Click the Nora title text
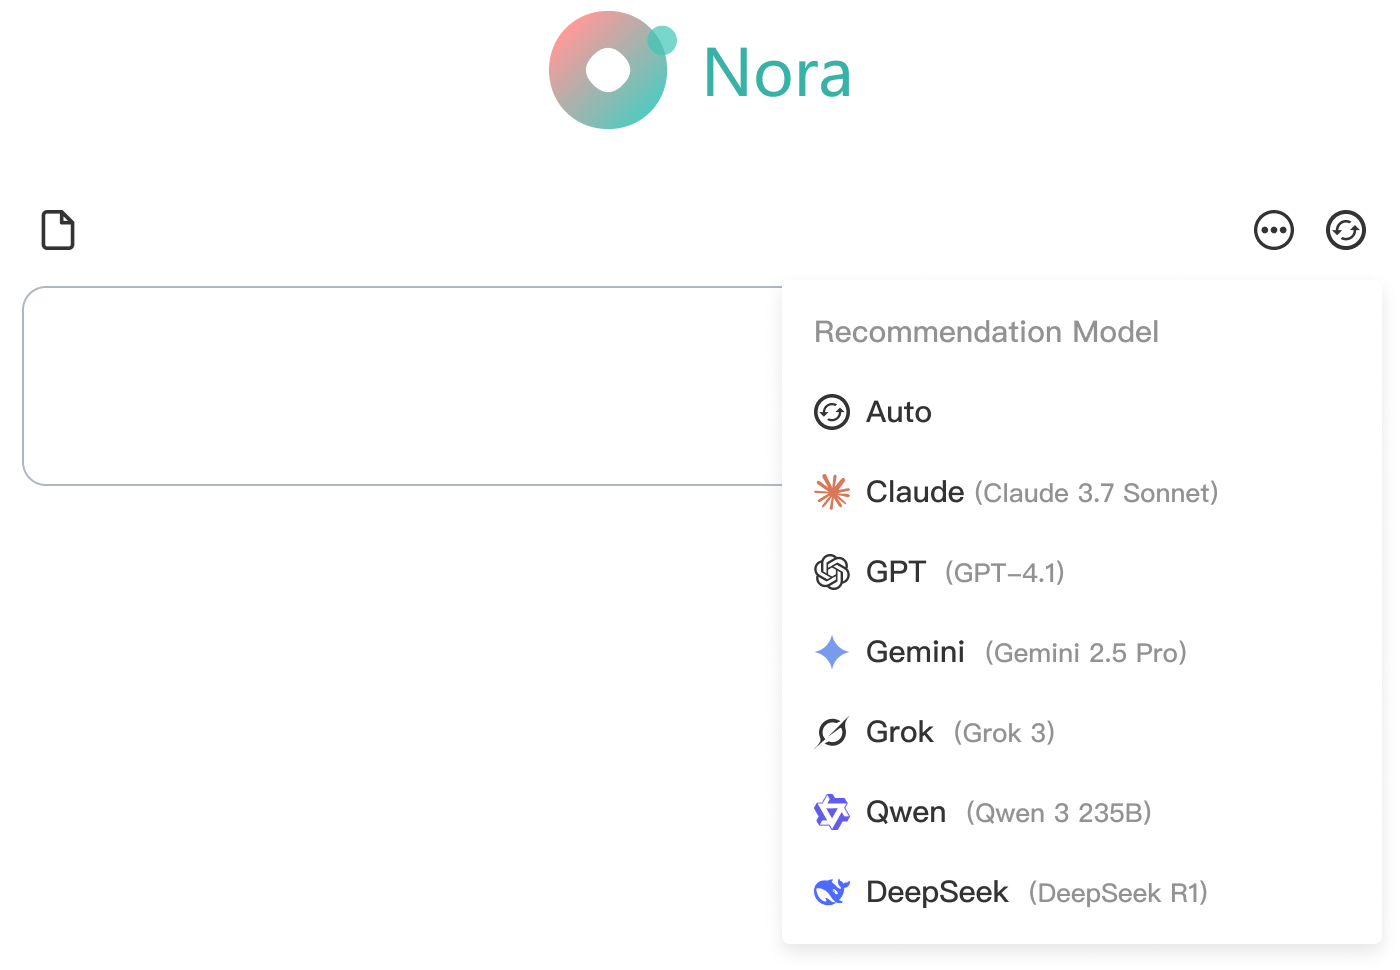Viewport: 1400px width, 970px height. point(777,73)
